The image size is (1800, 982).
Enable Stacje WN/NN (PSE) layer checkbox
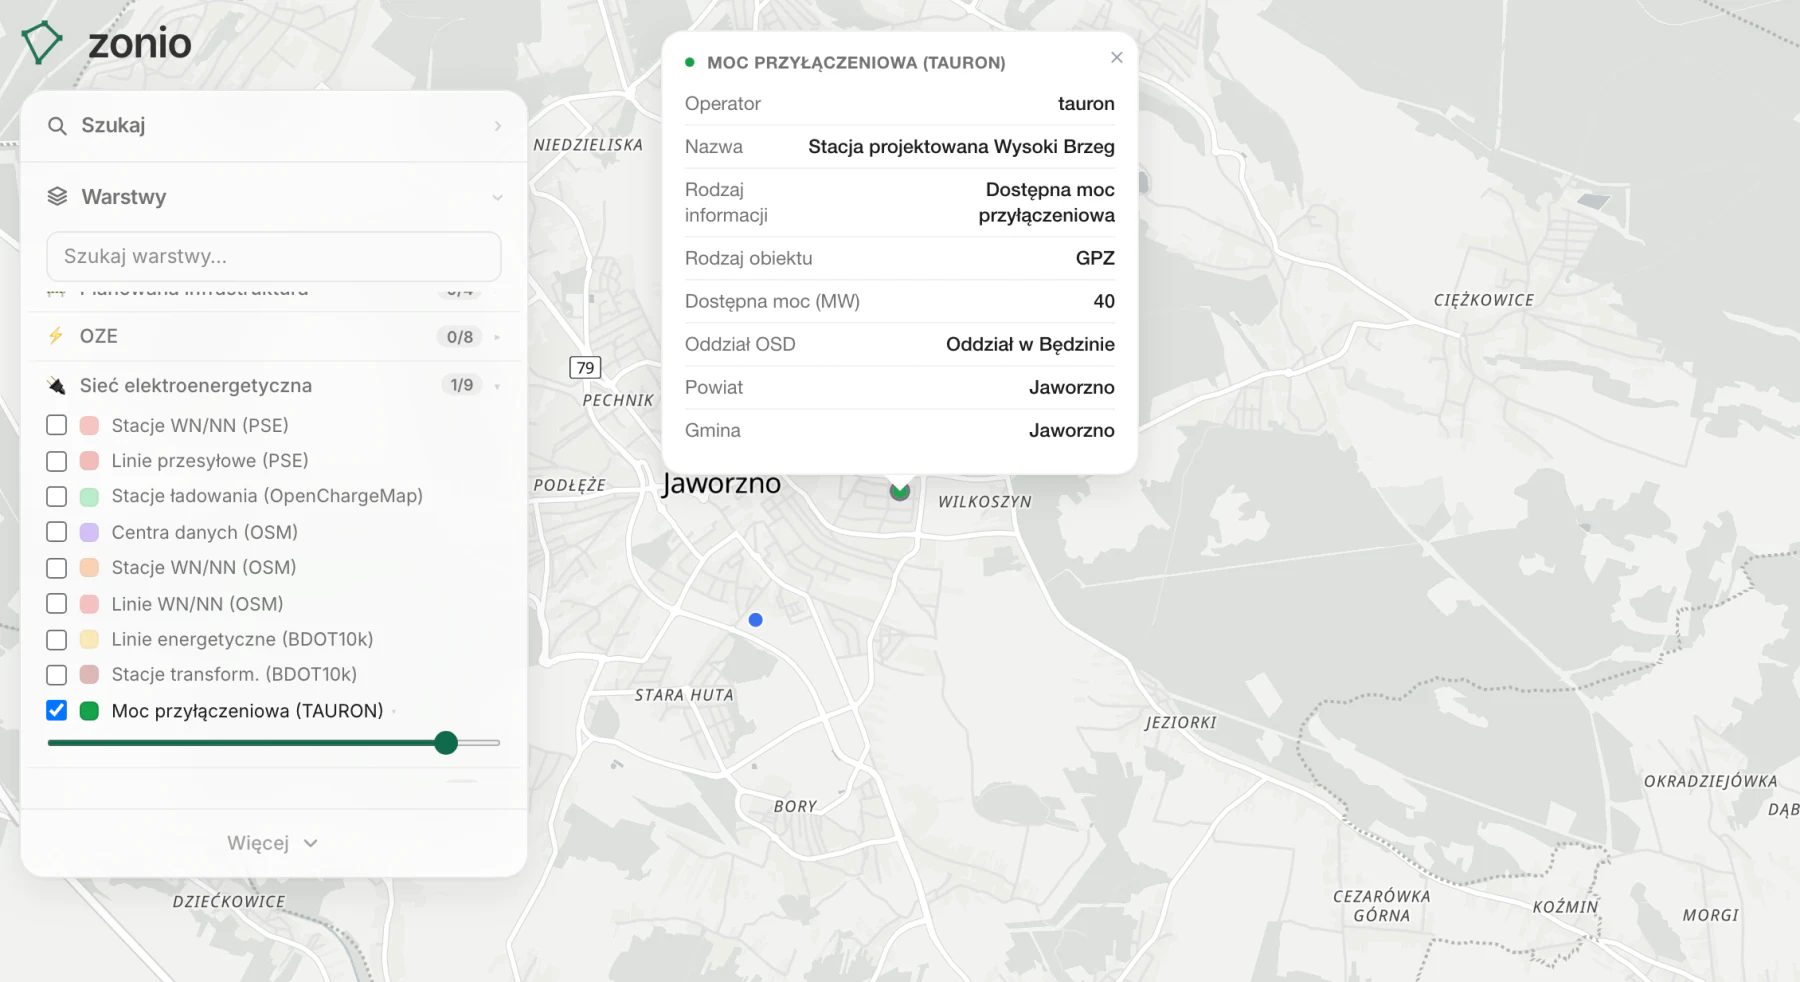coord(57,425)
